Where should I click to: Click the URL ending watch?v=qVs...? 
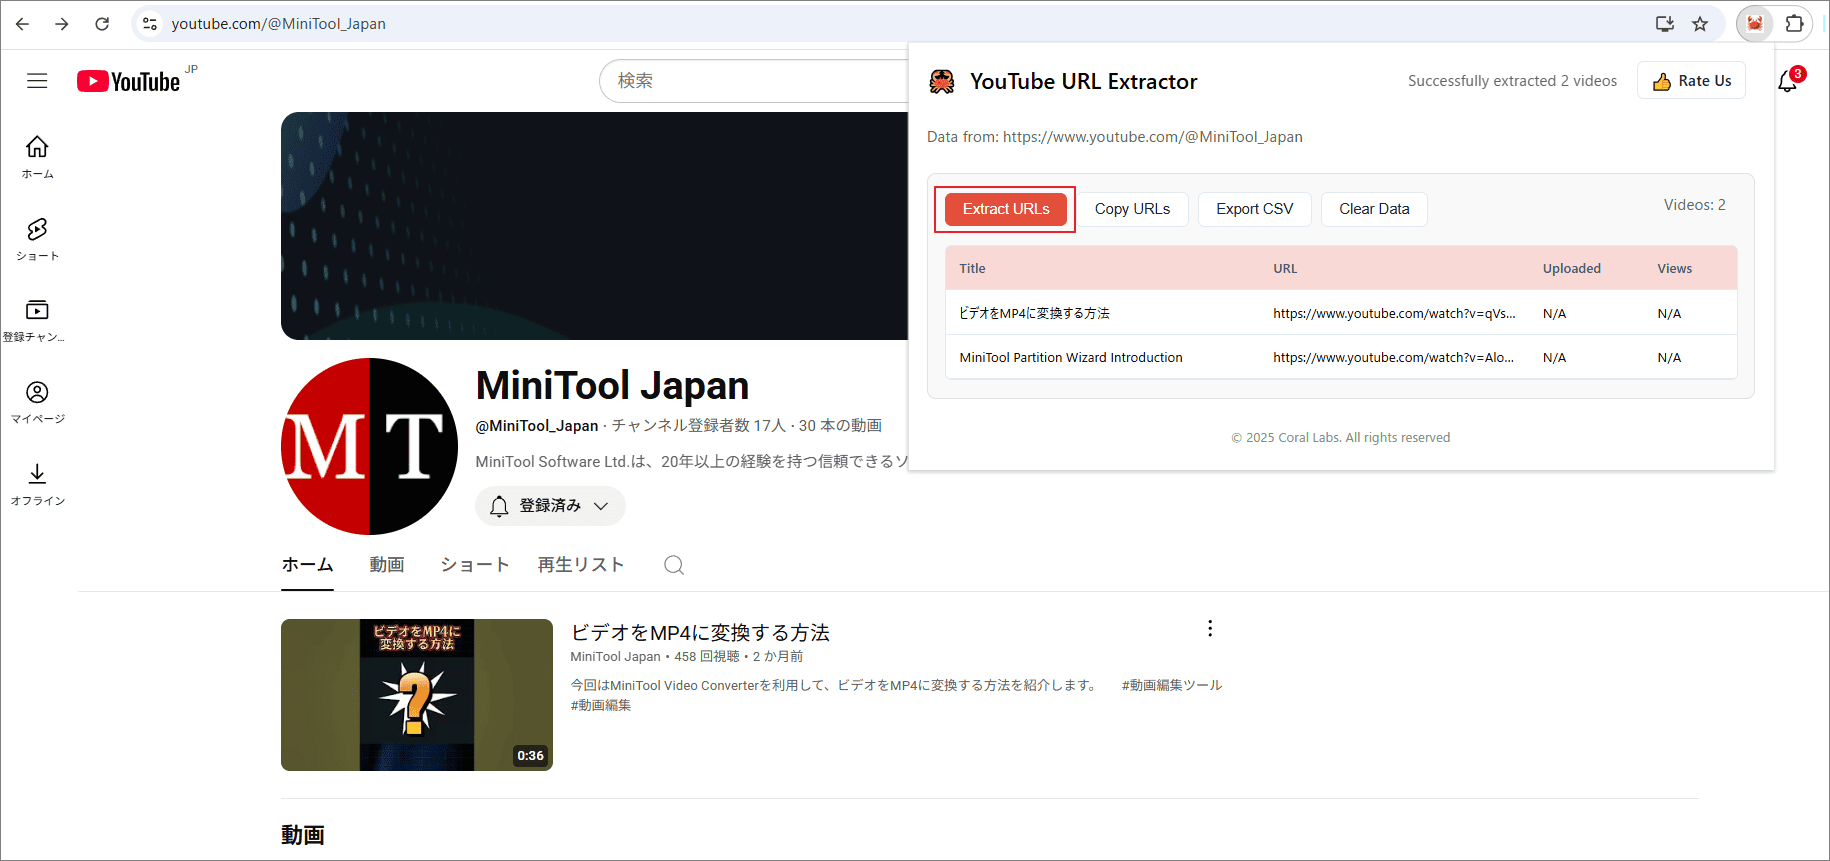(x=1394, y=313)
